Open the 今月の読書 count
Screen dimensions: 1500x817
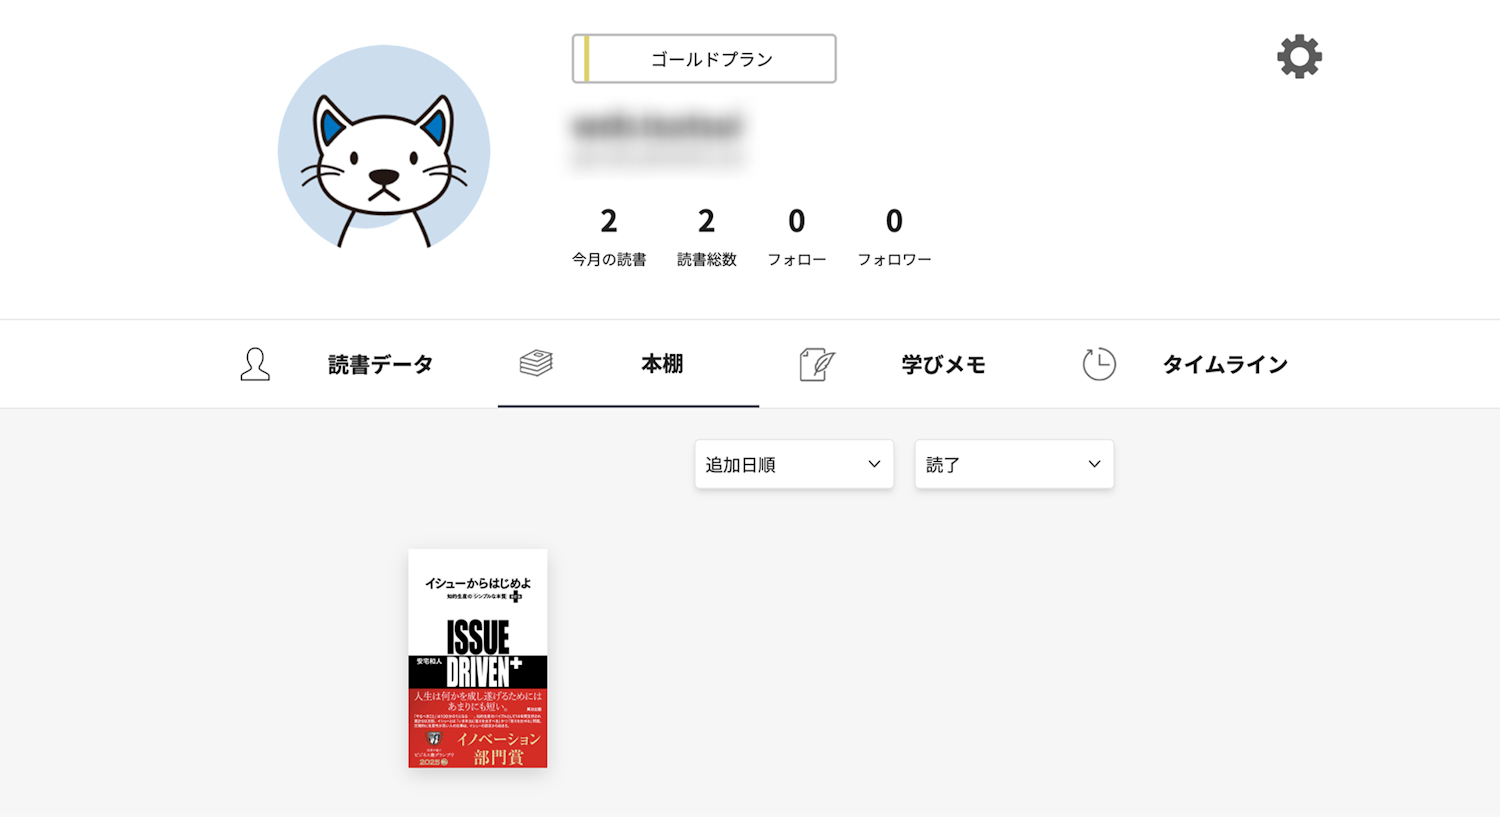click(609, 237)
